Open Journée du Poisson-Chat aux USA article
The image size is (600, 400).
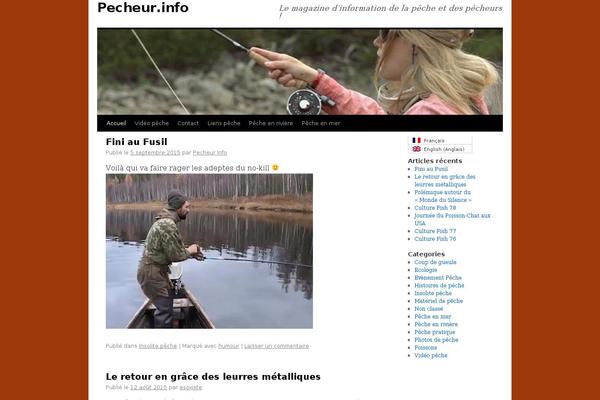[x=452, y=219]
